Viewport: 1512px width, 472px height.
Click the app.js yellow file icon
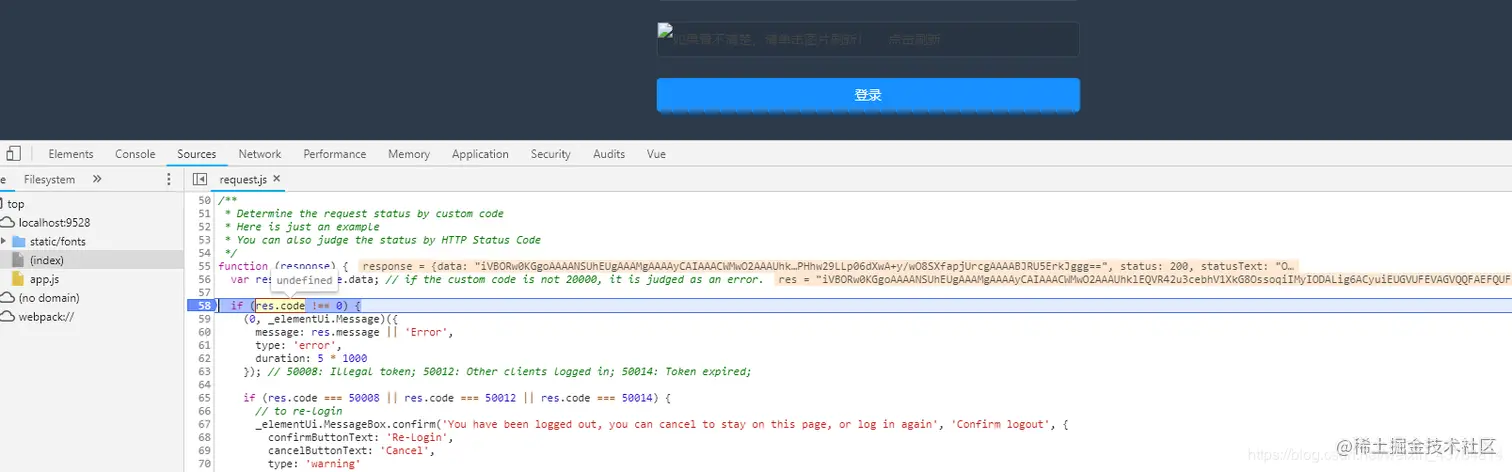18,279
